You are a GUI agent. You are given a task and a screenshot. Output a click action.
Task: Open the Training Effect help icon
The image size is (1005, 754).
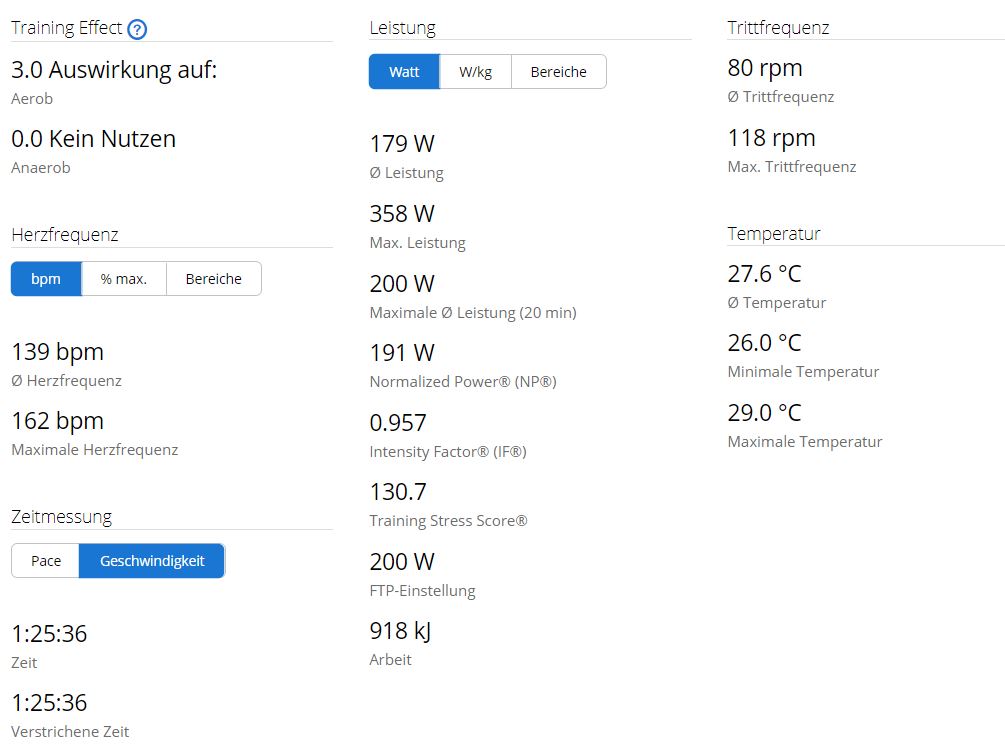click(138, 29)
